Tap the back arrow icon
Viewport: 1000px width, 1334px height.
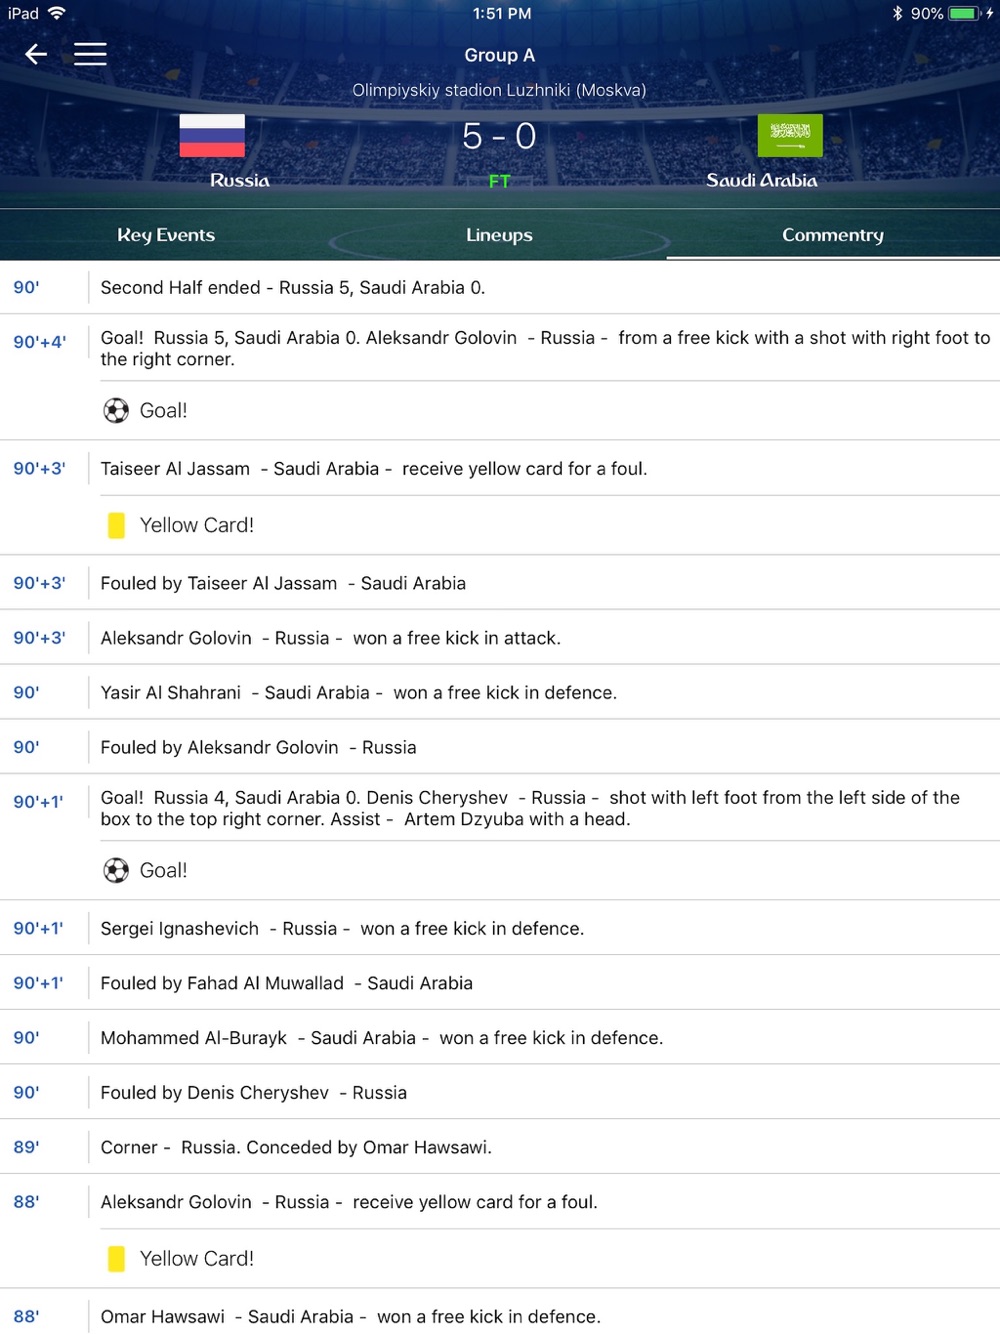(x=36, y=54)
